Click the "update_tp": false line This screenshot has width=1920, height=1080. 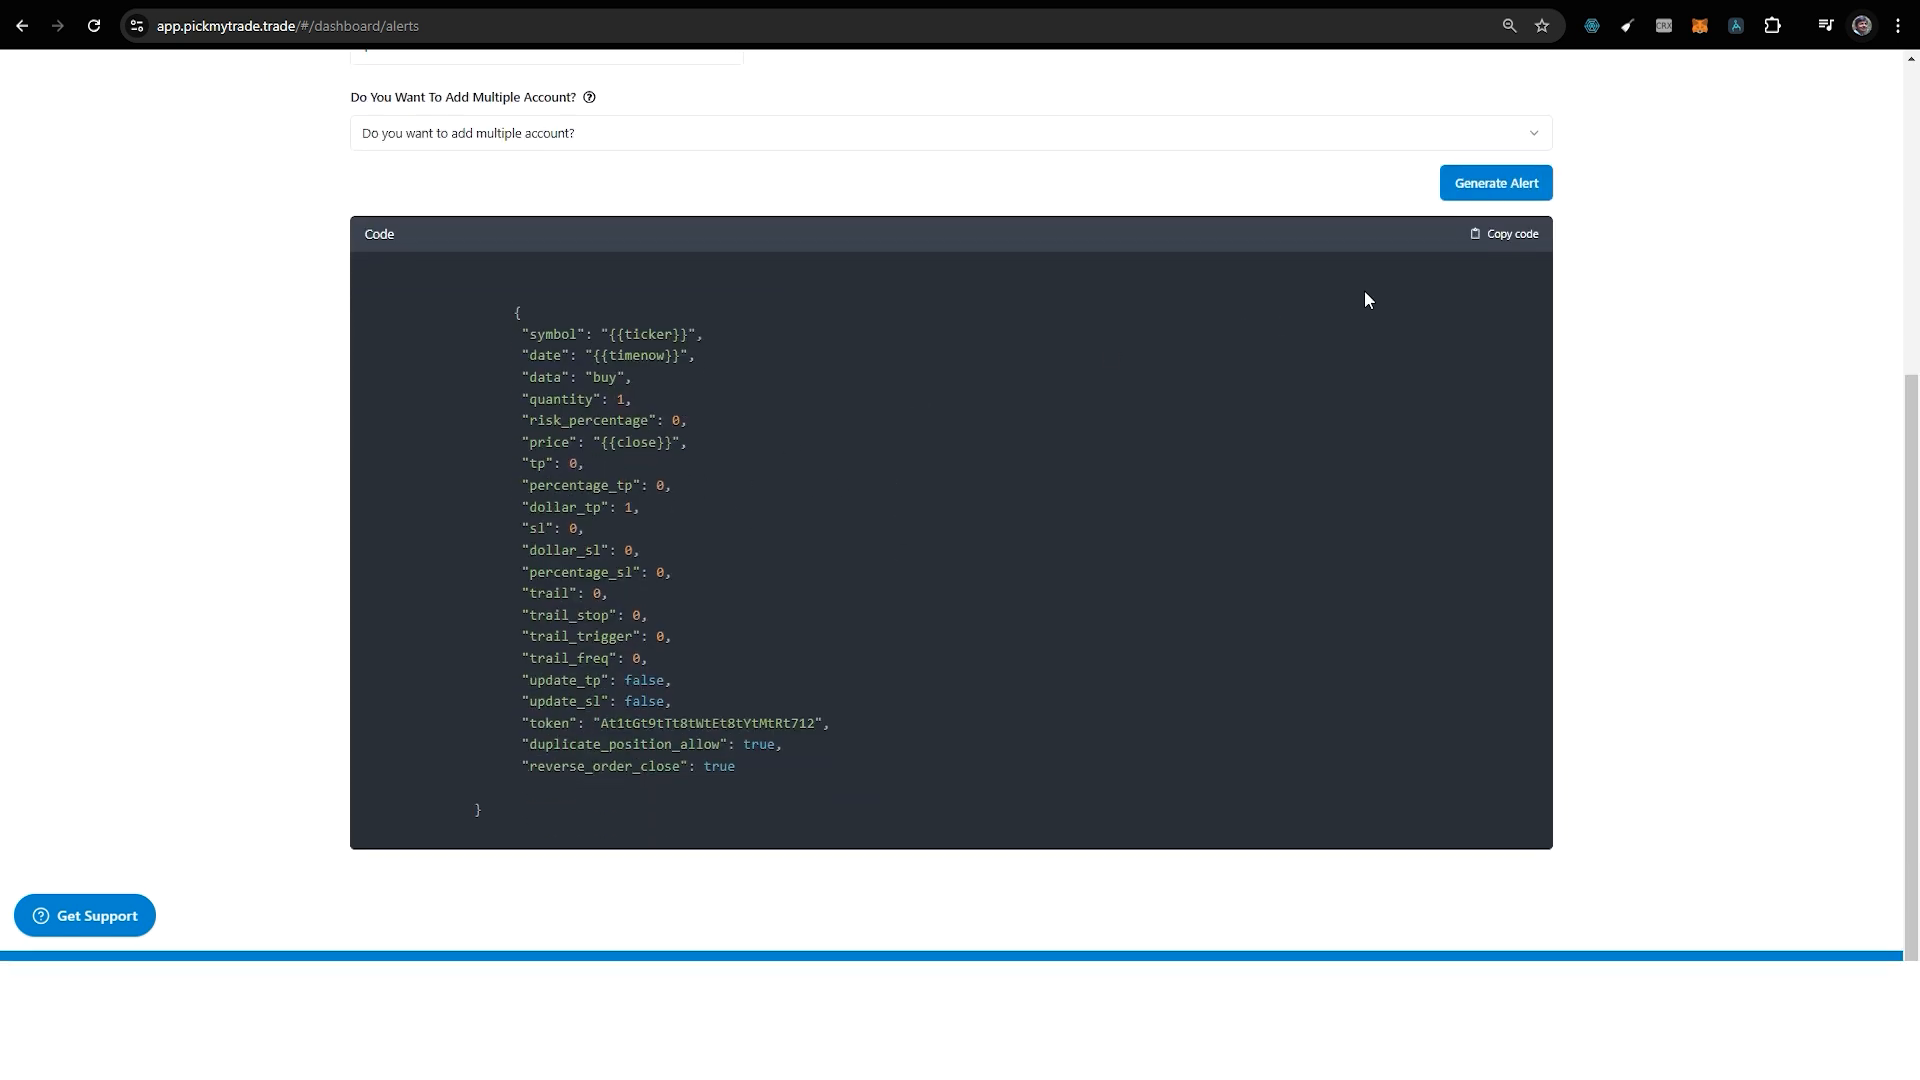pyautogui.click(x=596, y=680)
